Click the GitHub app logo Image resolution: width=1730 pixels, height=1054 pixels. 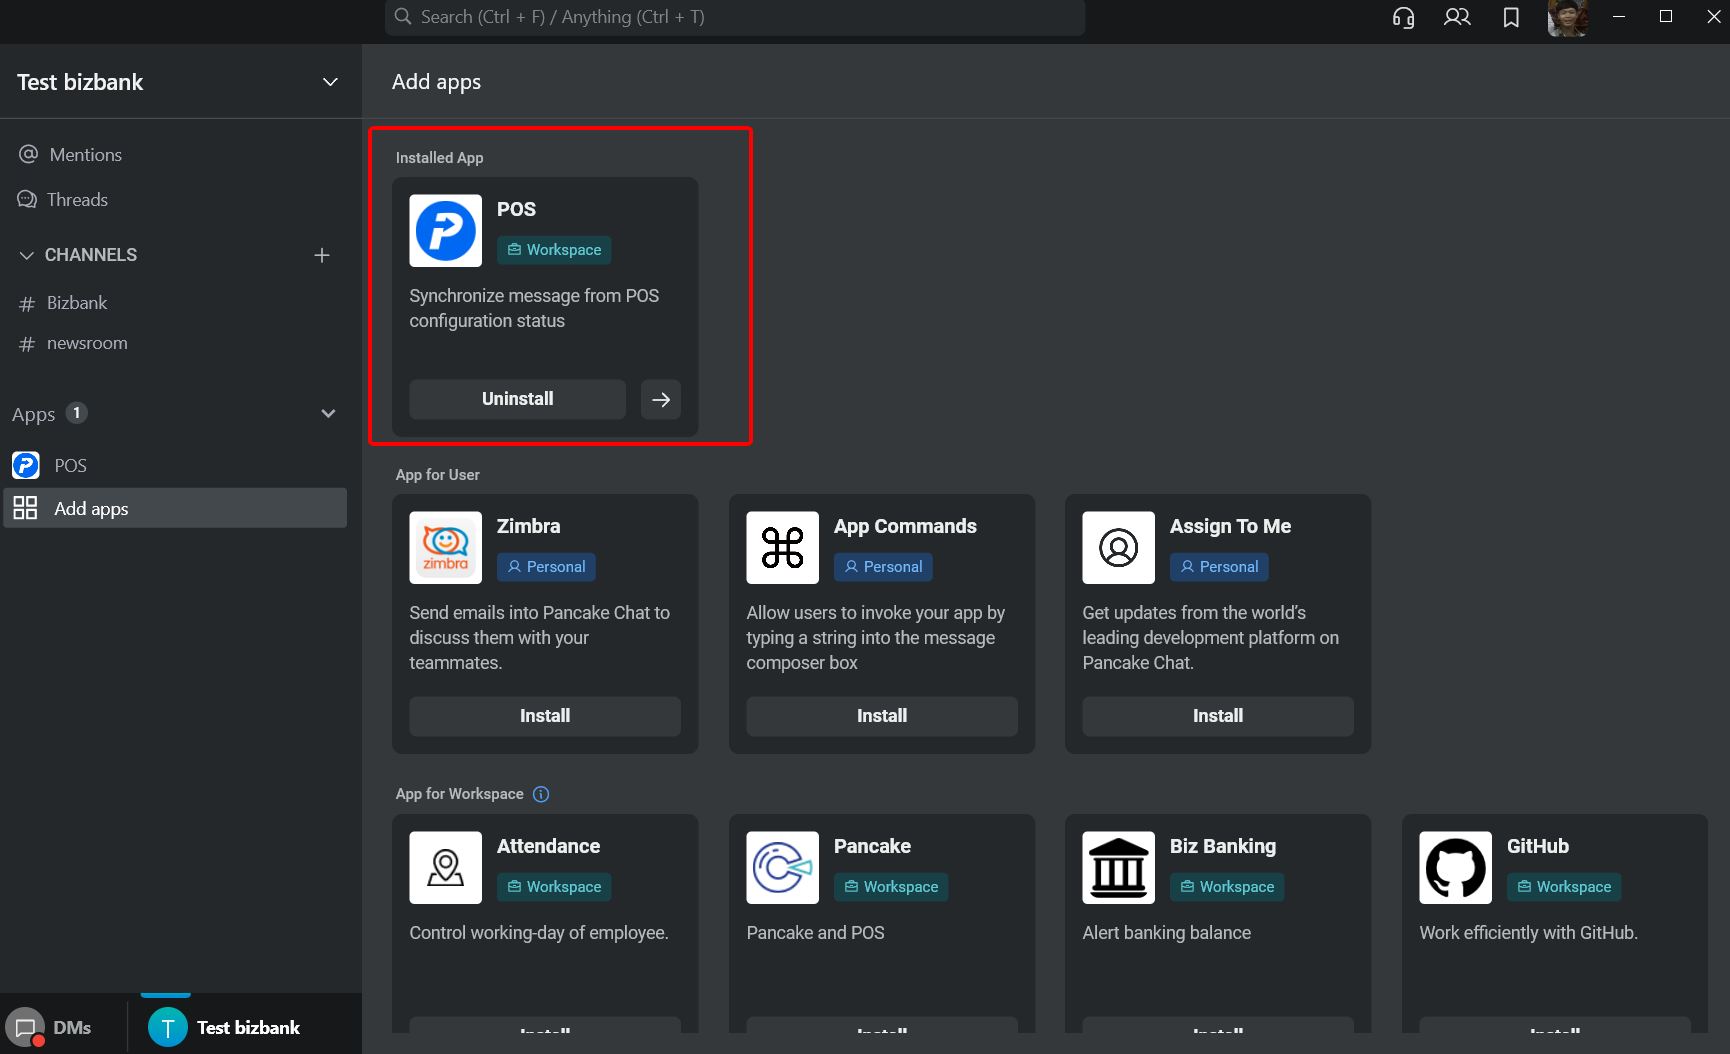[1455, 867]
